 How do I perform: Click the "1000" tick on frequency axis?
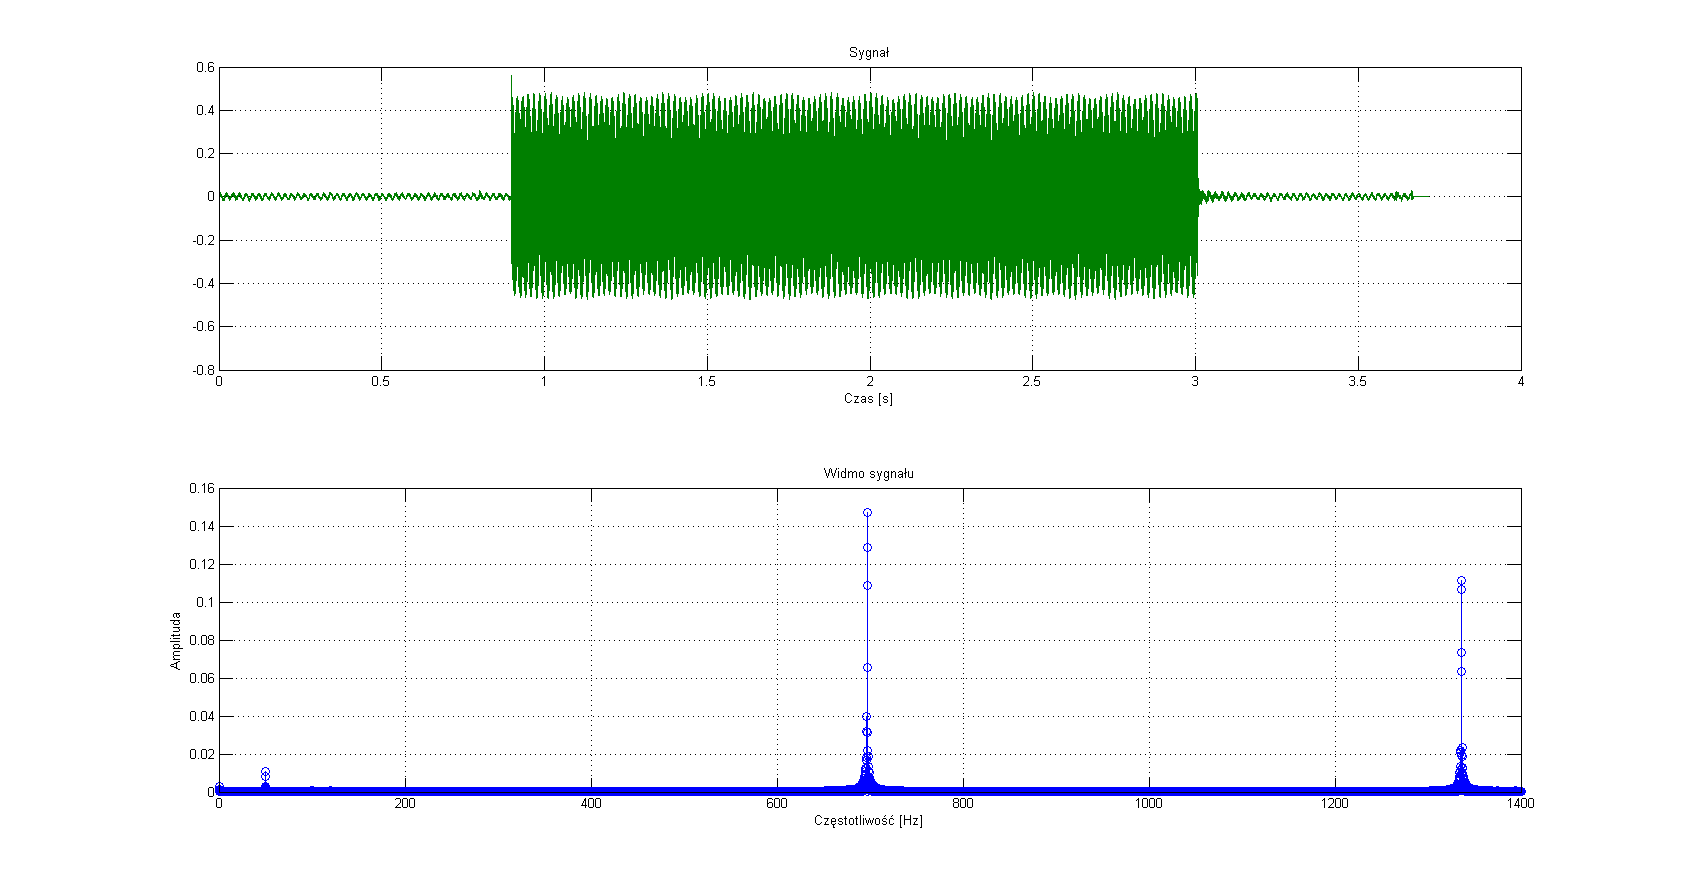tap(1149, 803)
